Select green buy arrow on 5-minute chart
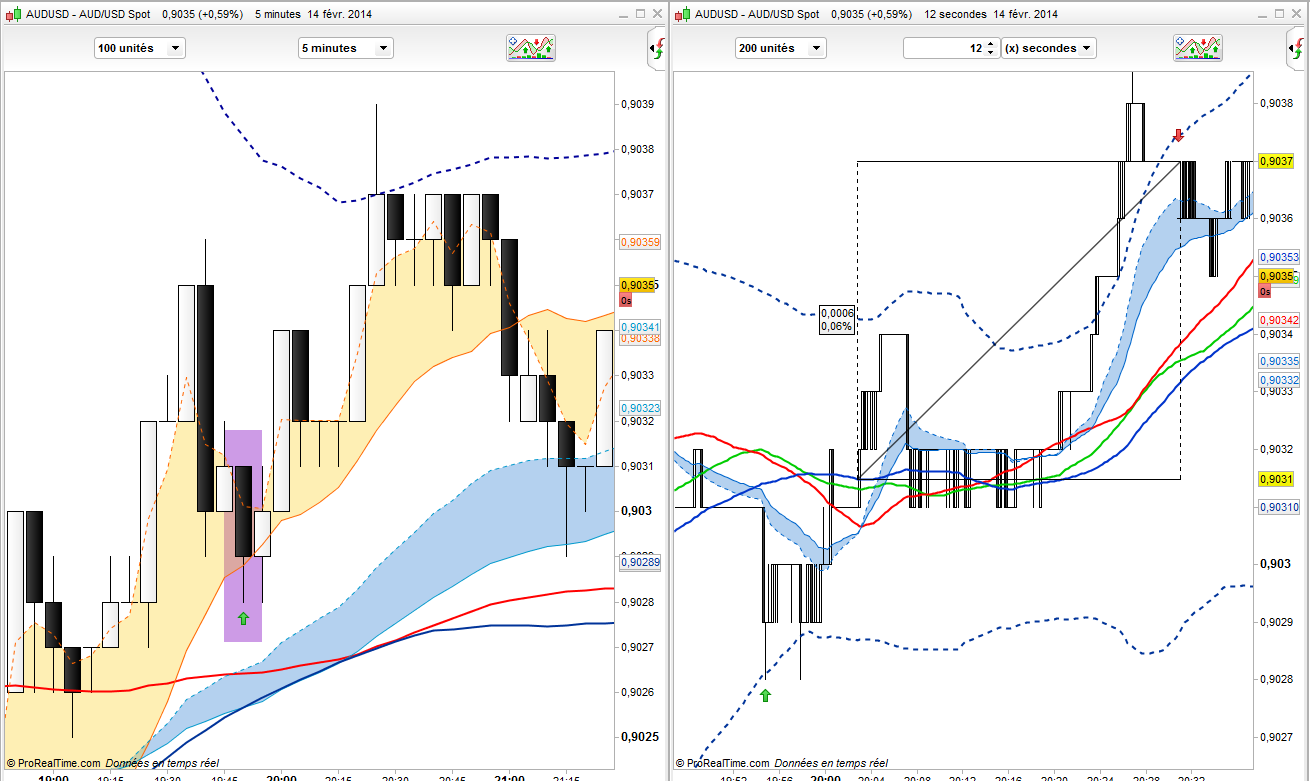 point(243,618)
